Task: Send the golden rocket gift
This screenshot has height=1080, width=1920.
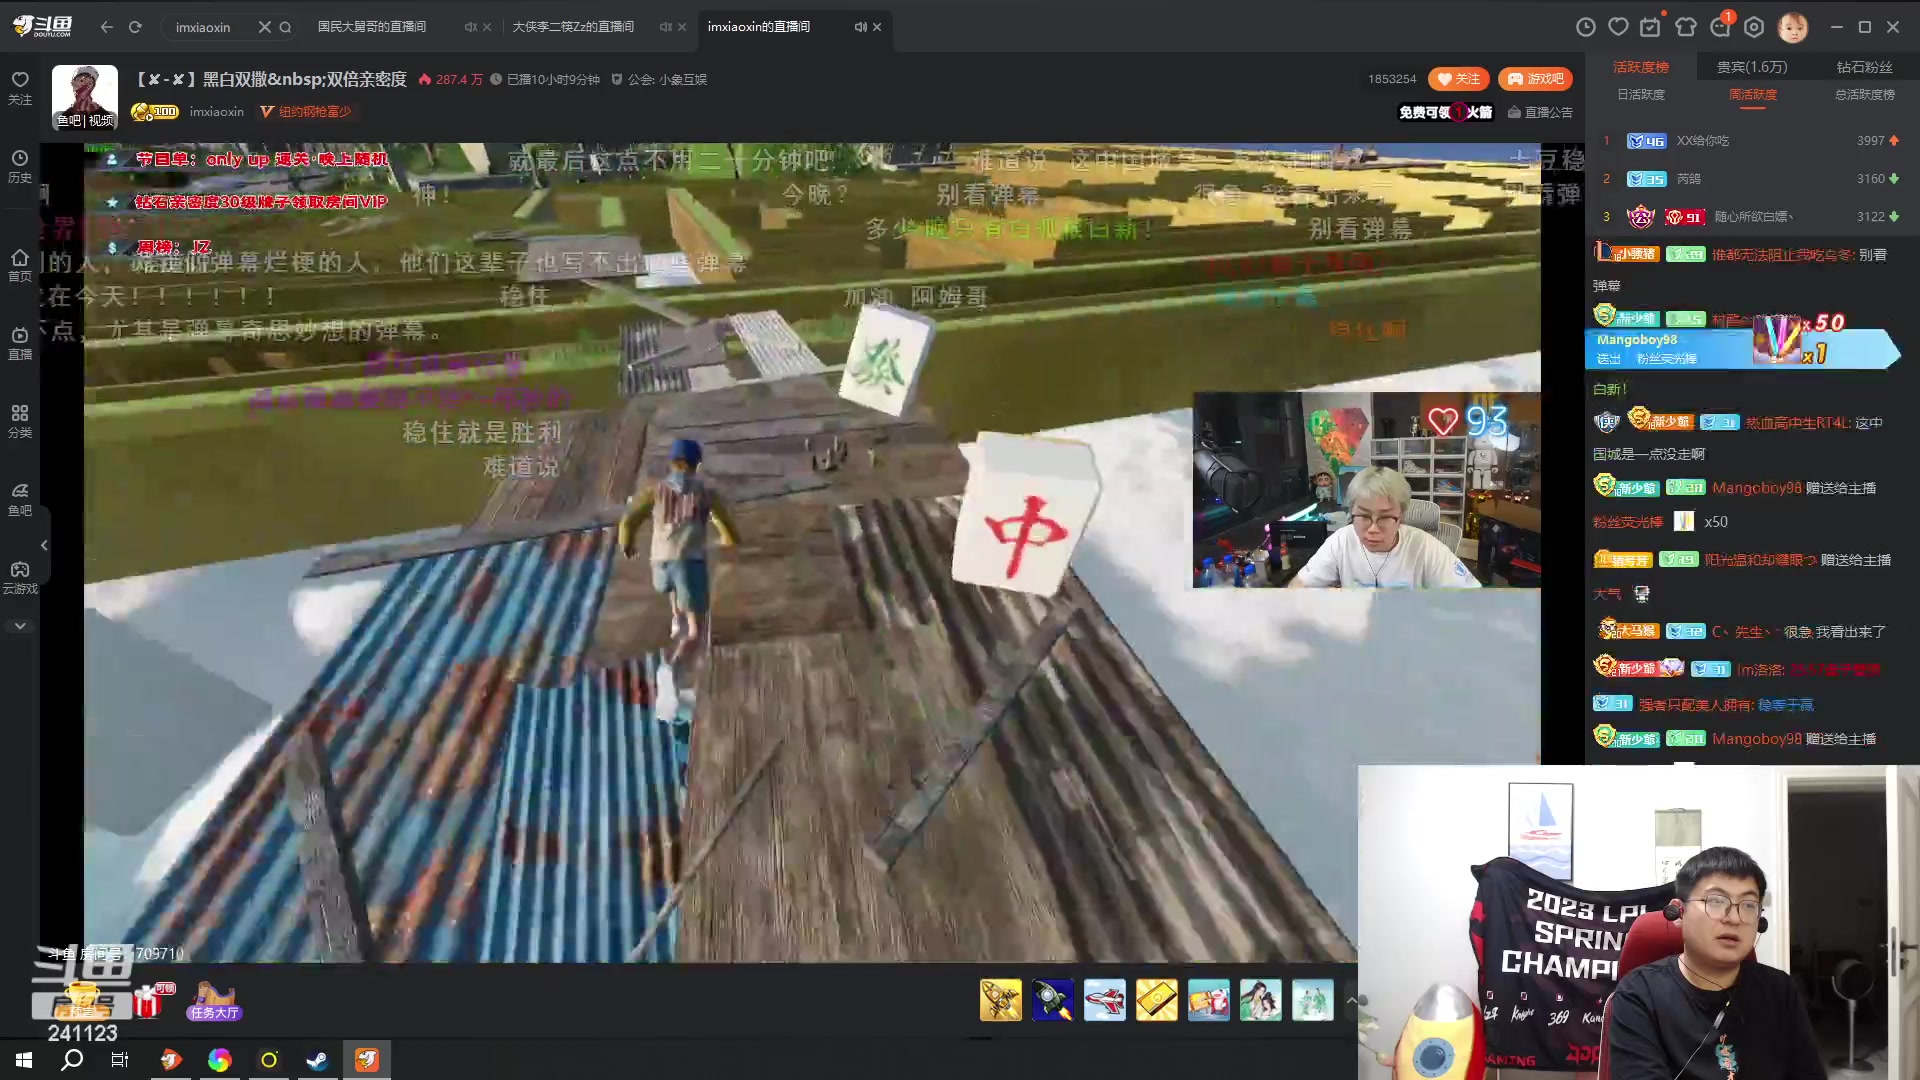Action: [1001, 1000]
